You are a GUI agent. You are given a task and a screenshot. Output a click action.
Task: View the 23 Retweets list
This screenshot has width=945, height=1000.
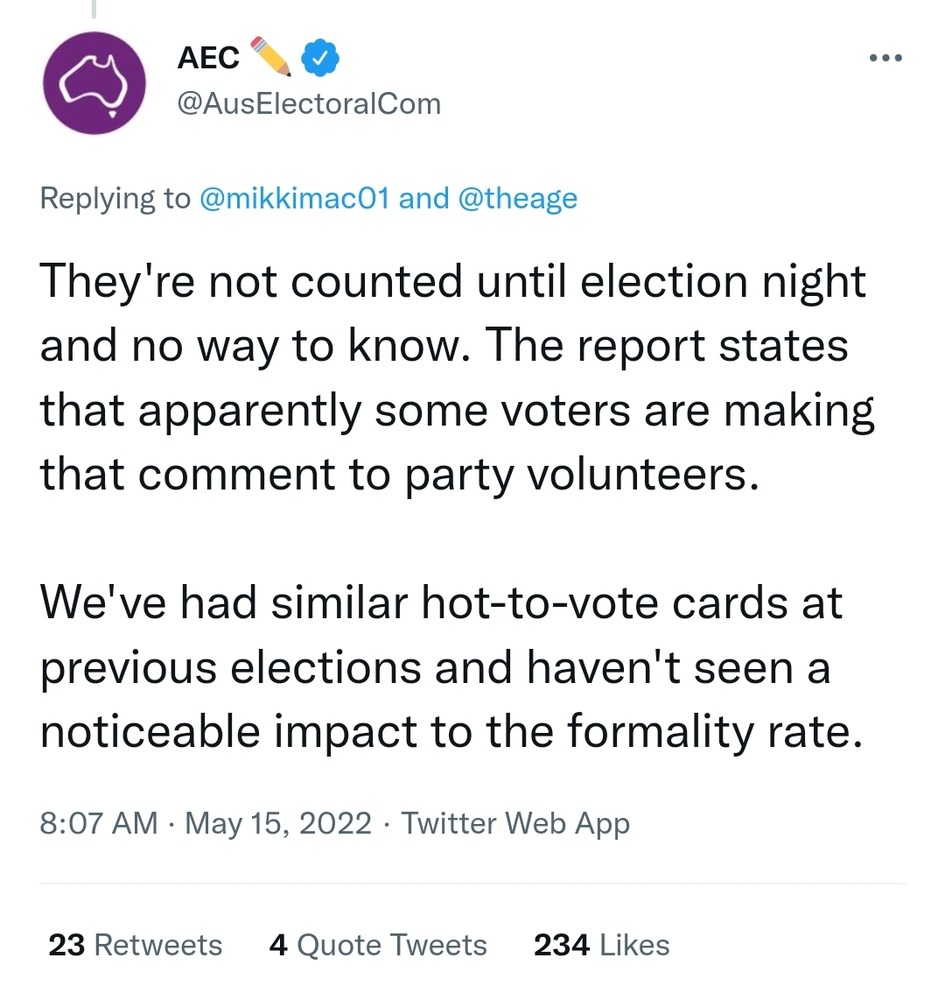pyautogui.click(x=135, y=945)
